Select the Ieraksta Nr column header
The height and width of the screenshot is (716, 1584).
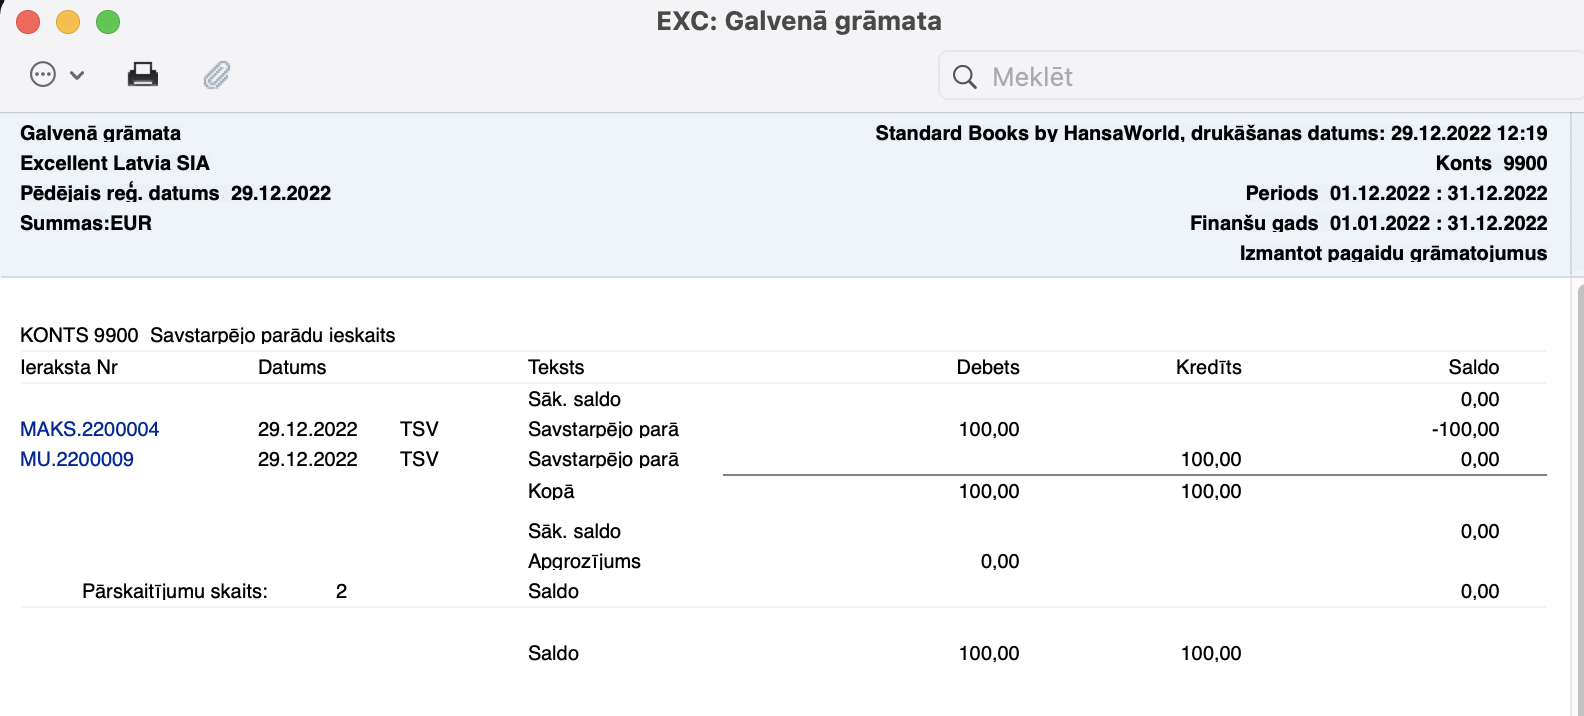(x=69, y=367)
